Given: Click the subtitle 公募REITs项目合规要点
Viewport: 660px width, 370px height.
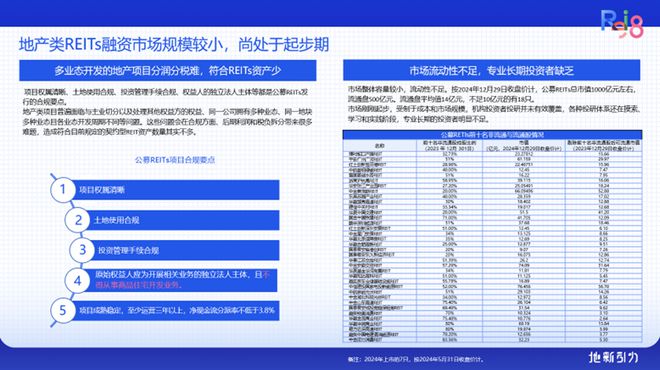Looking at the screenshot, I should click(x=175, y=160).
